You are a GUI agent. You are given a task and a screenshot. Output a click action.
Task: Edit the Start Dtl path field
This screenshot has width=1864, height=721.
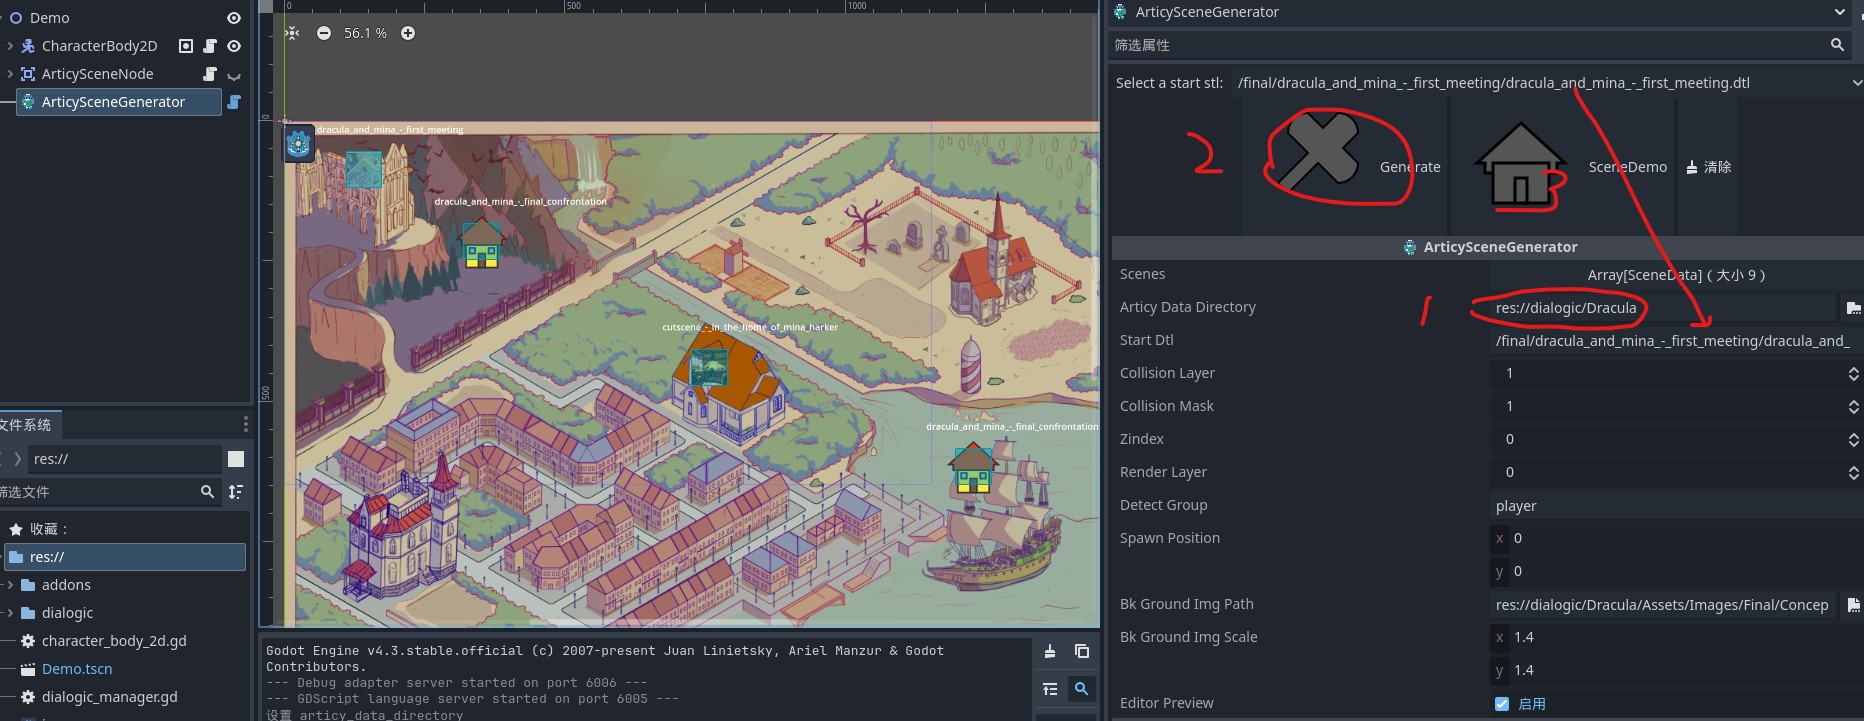click(x=1676, y=341)
